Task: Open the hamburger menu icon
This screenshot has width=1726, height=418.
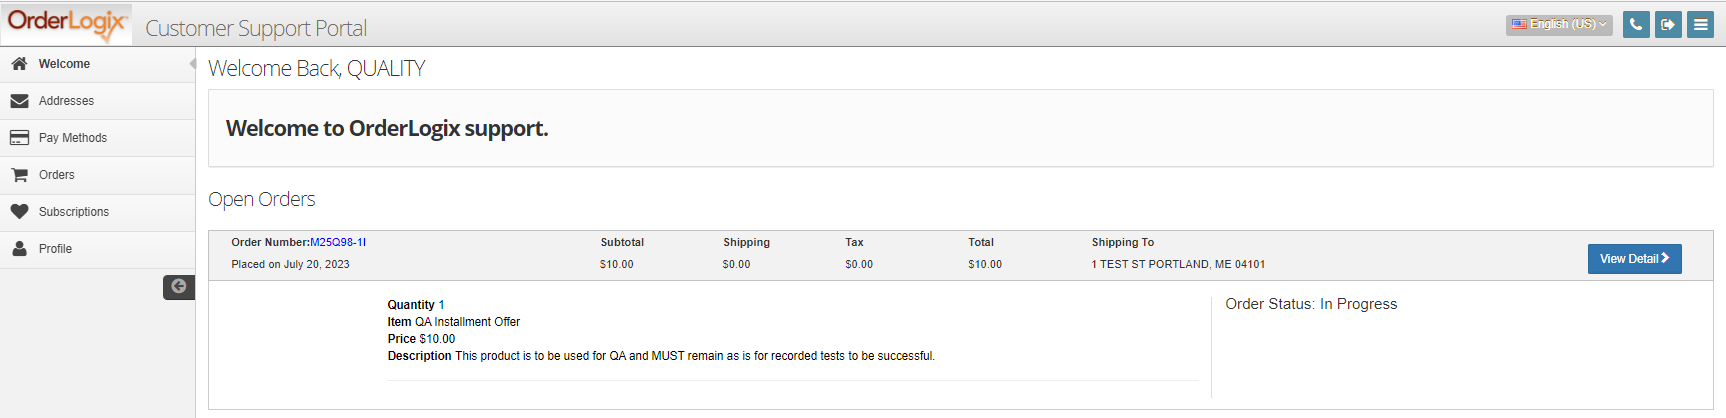Action: pyautogui.click(x=1700, y=24)
